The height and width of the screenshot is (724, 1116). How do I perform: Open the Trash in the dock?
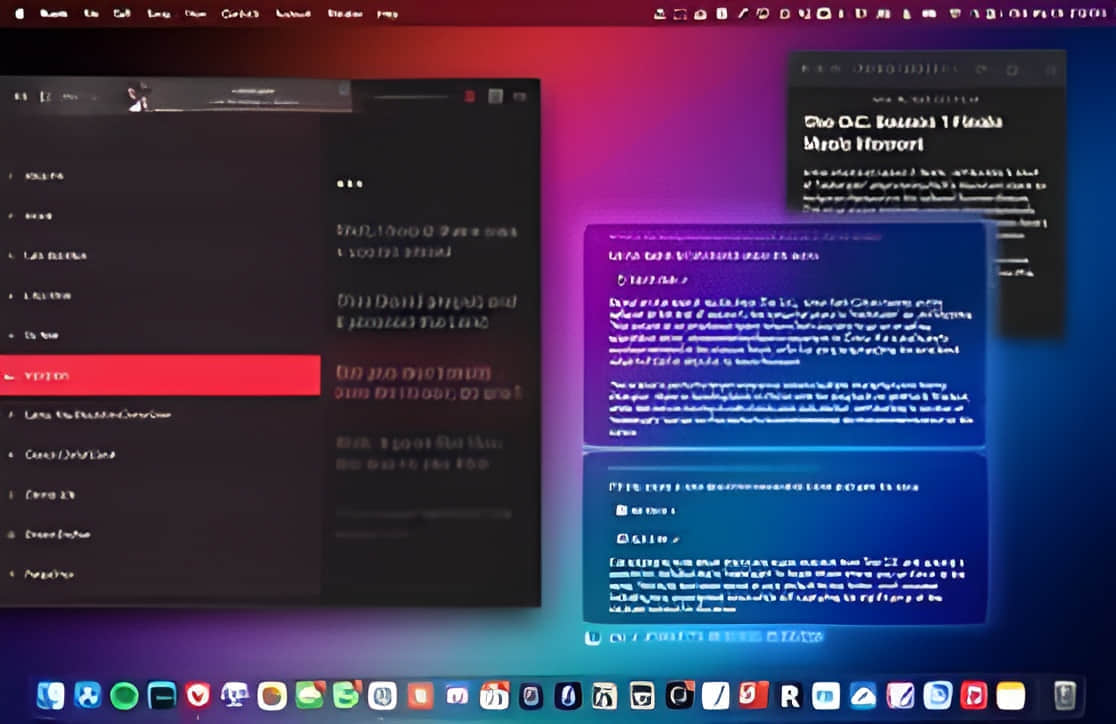(1065, 695)
